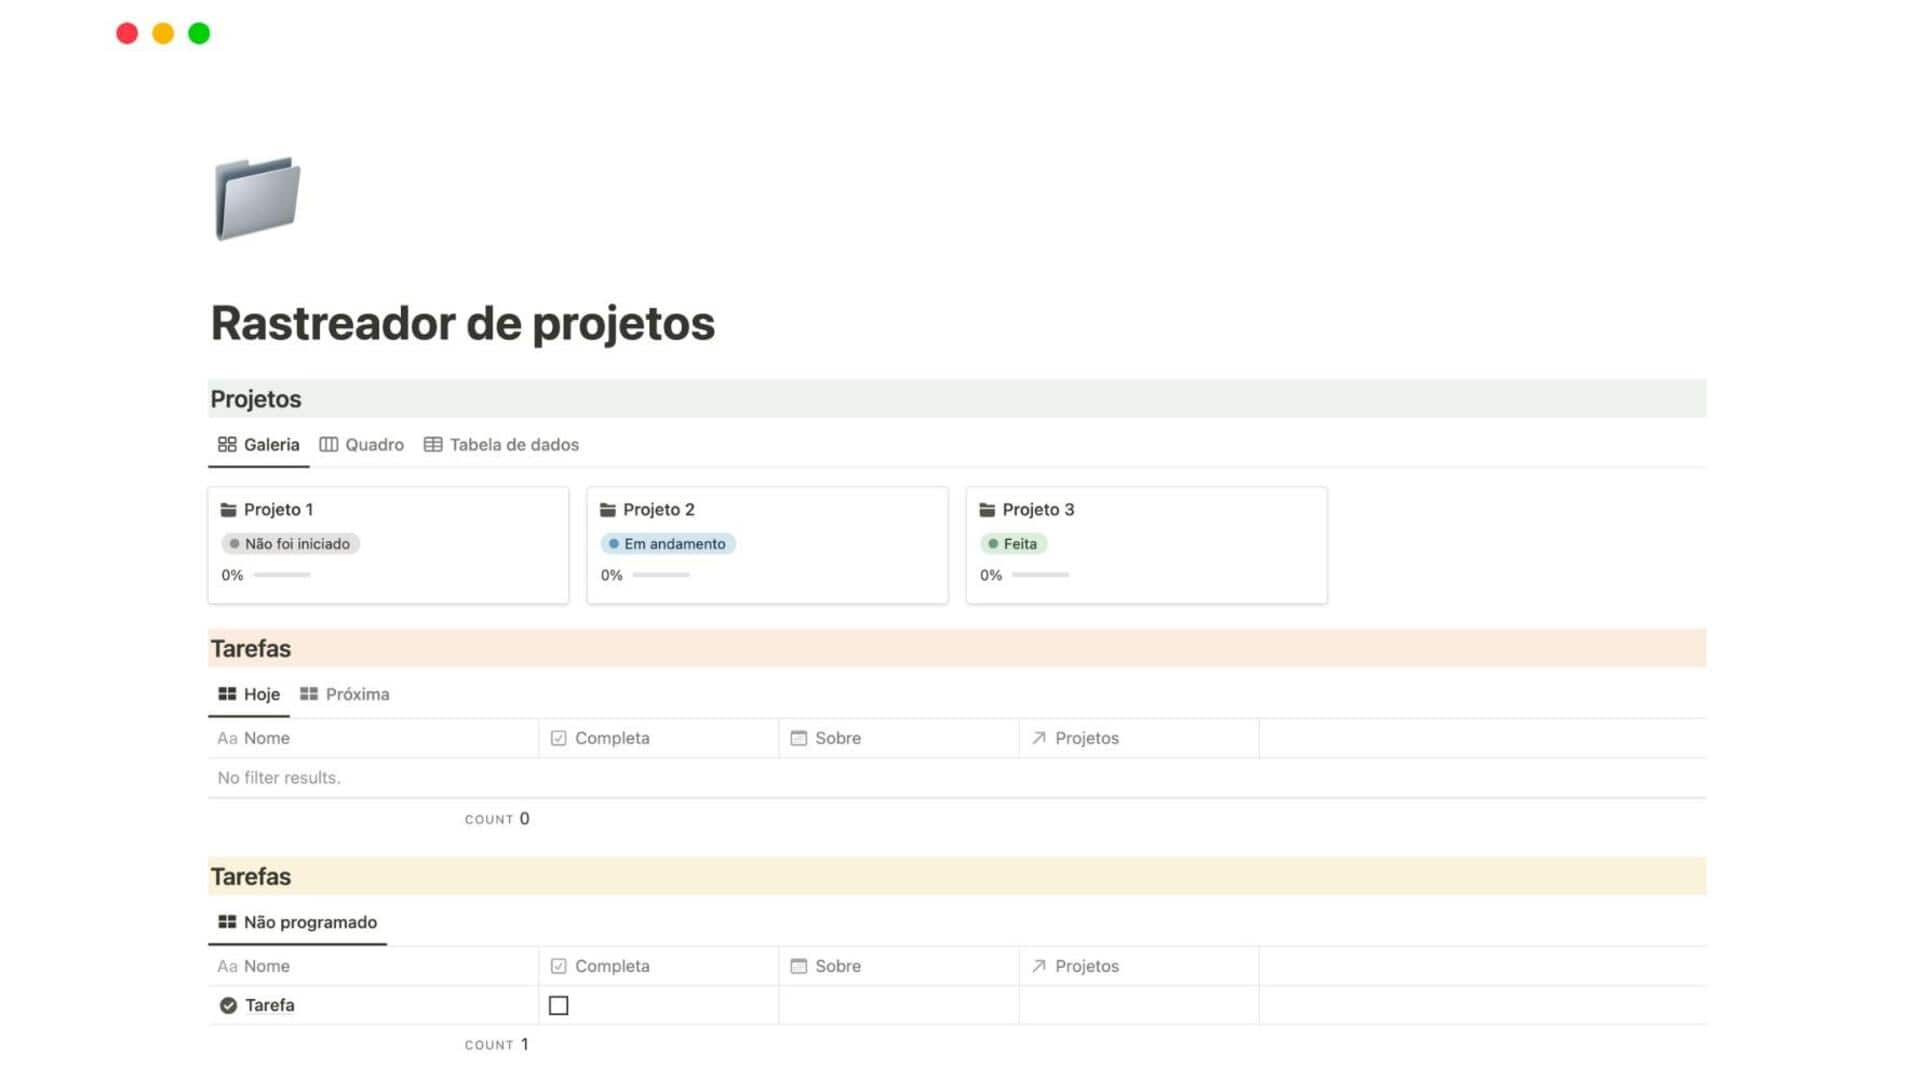
Task: Click the Não programado gallery icon
Action: click(225, 922)
